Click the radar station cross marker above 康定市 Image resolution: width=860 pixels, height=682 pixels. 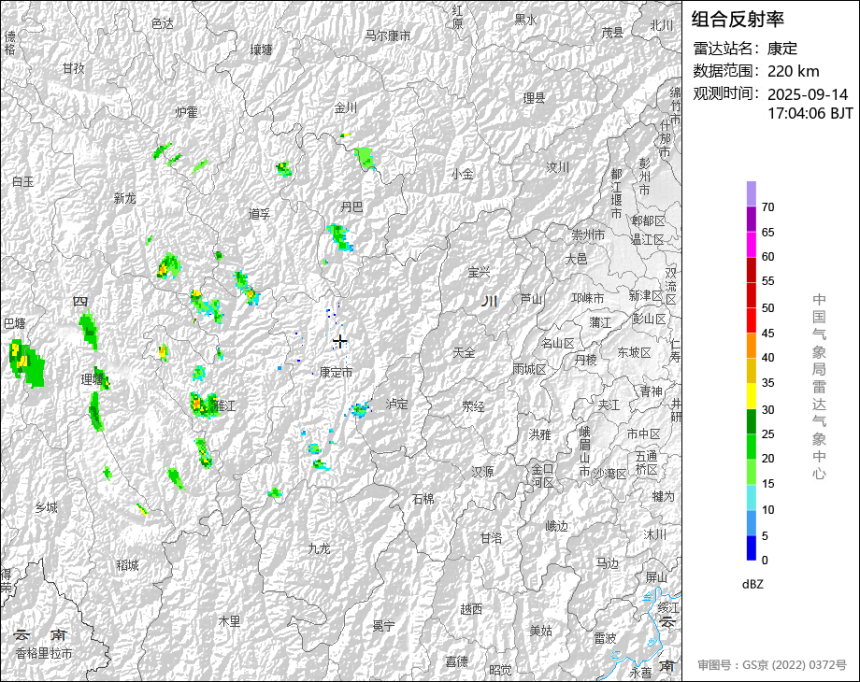[340, 341]
